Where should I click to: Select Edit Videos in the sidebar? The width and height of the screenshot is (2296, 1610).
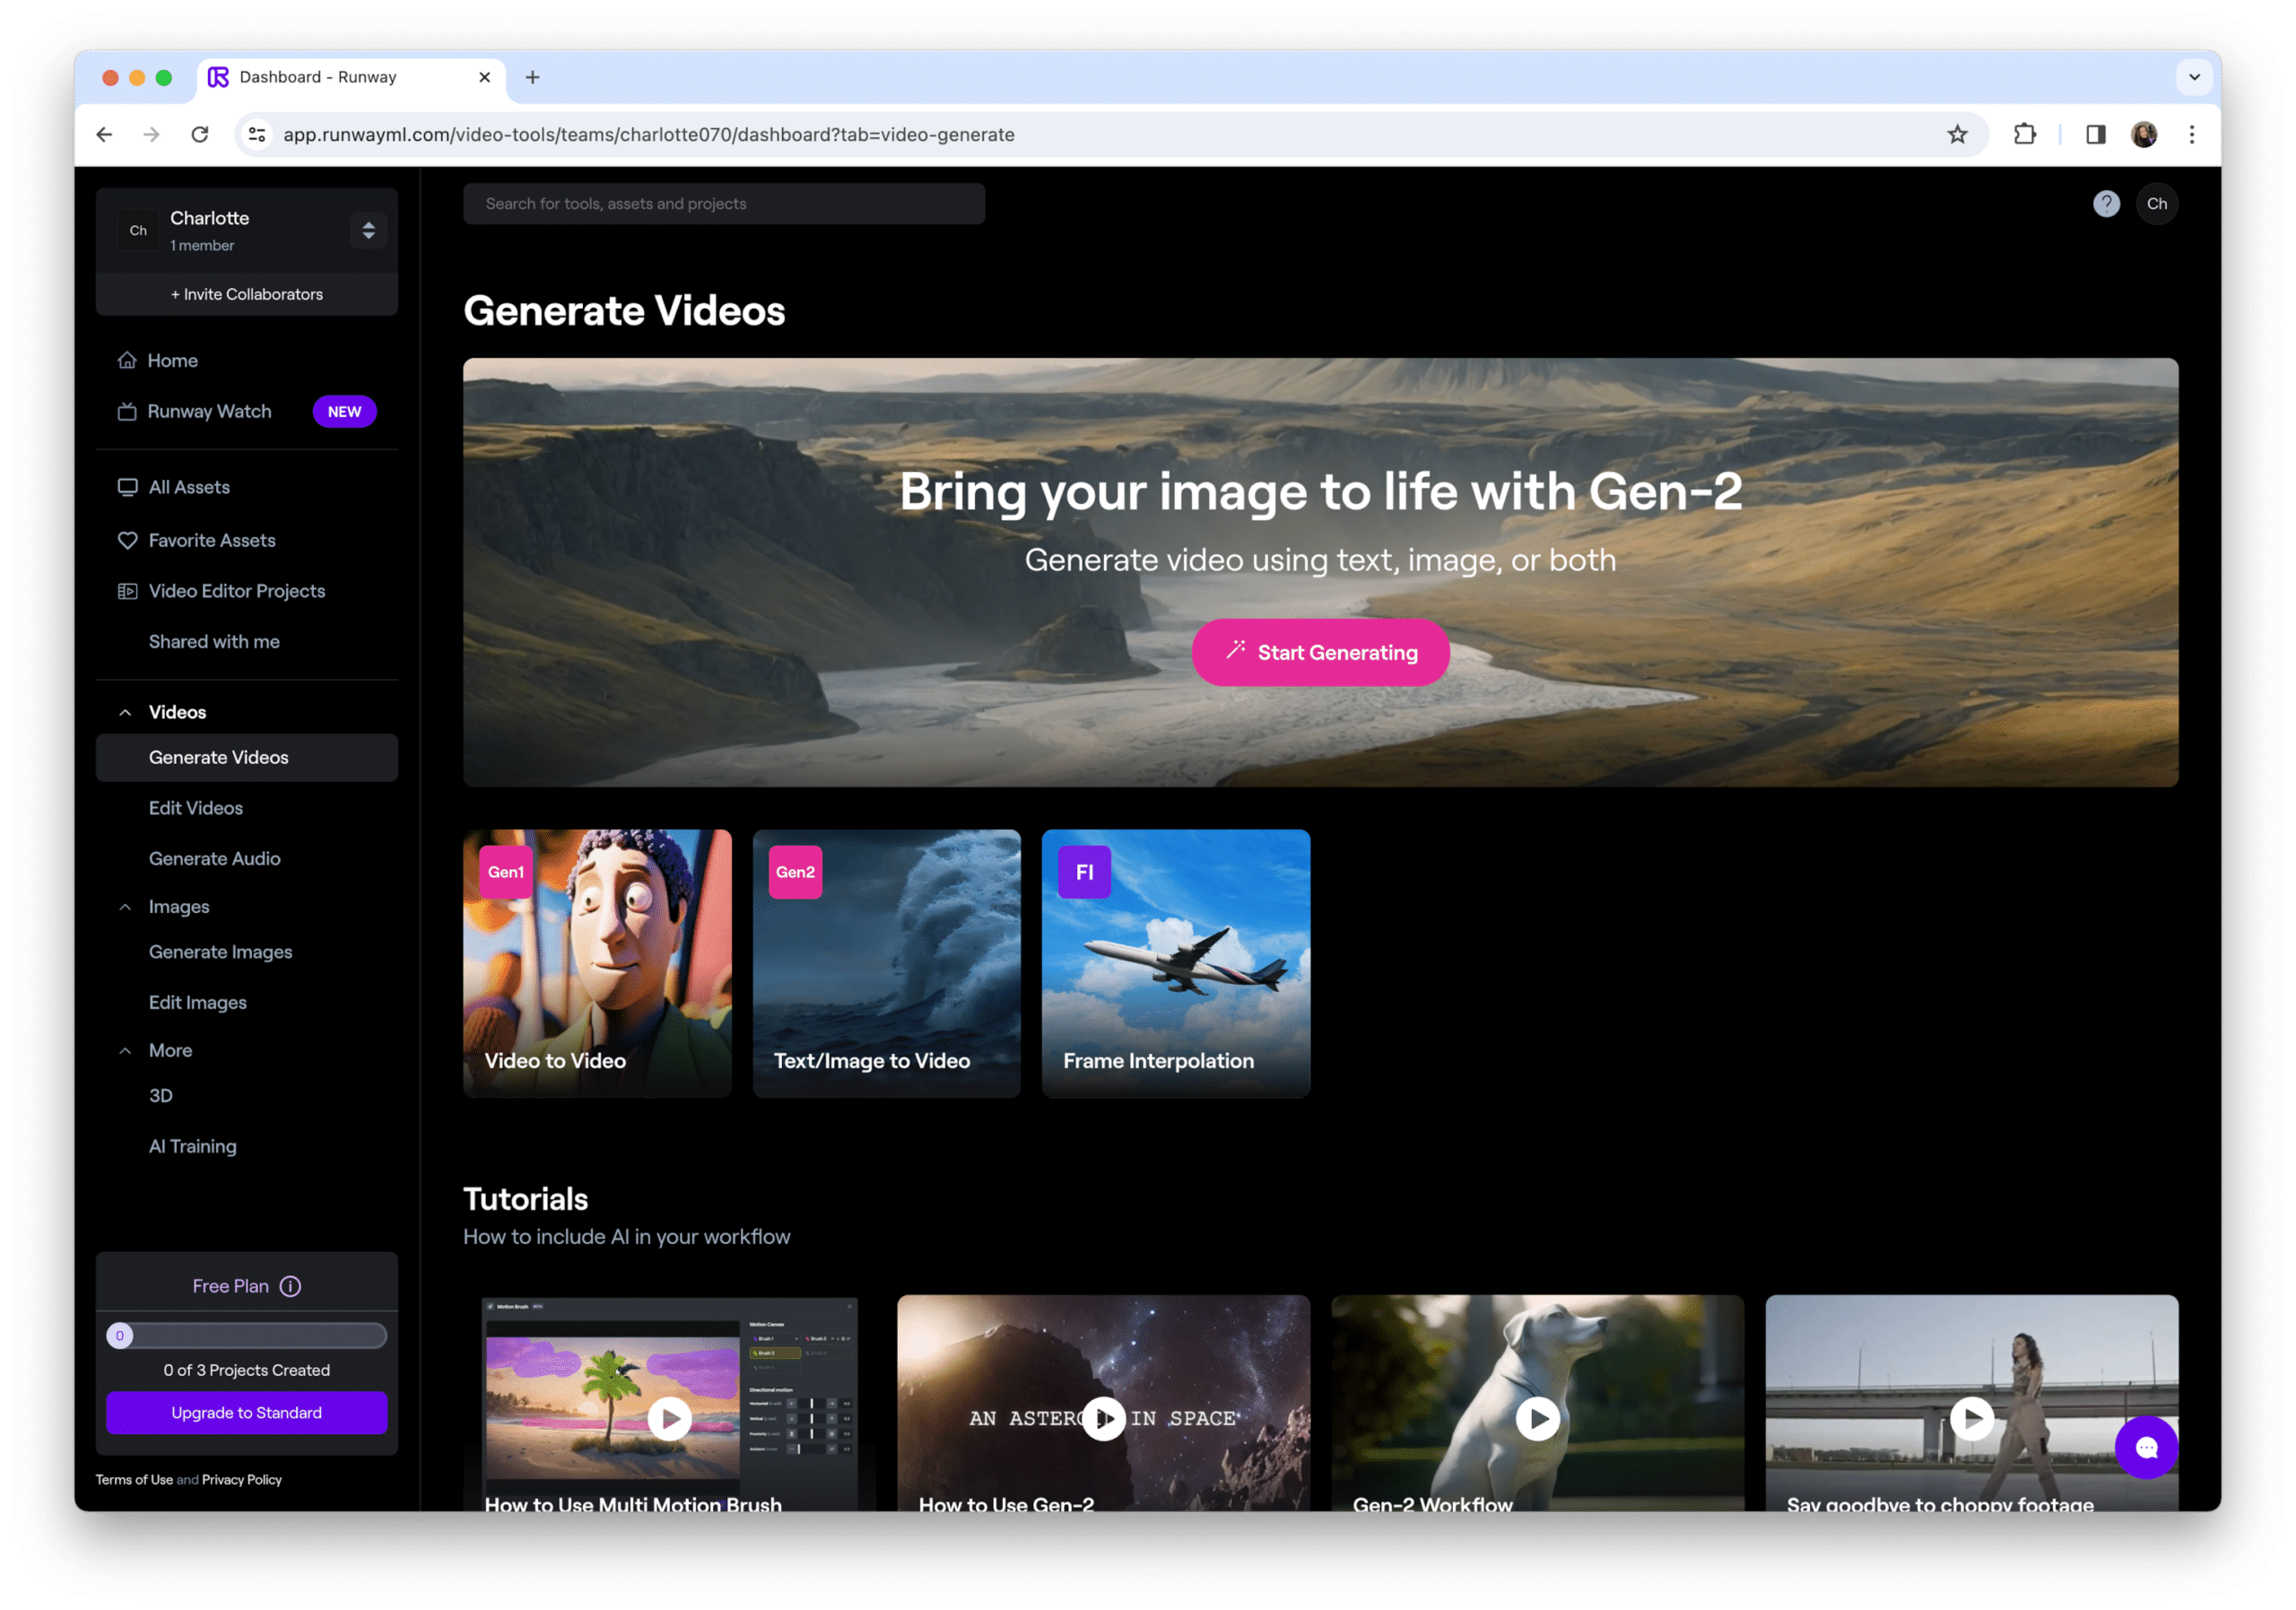(196, 808)
